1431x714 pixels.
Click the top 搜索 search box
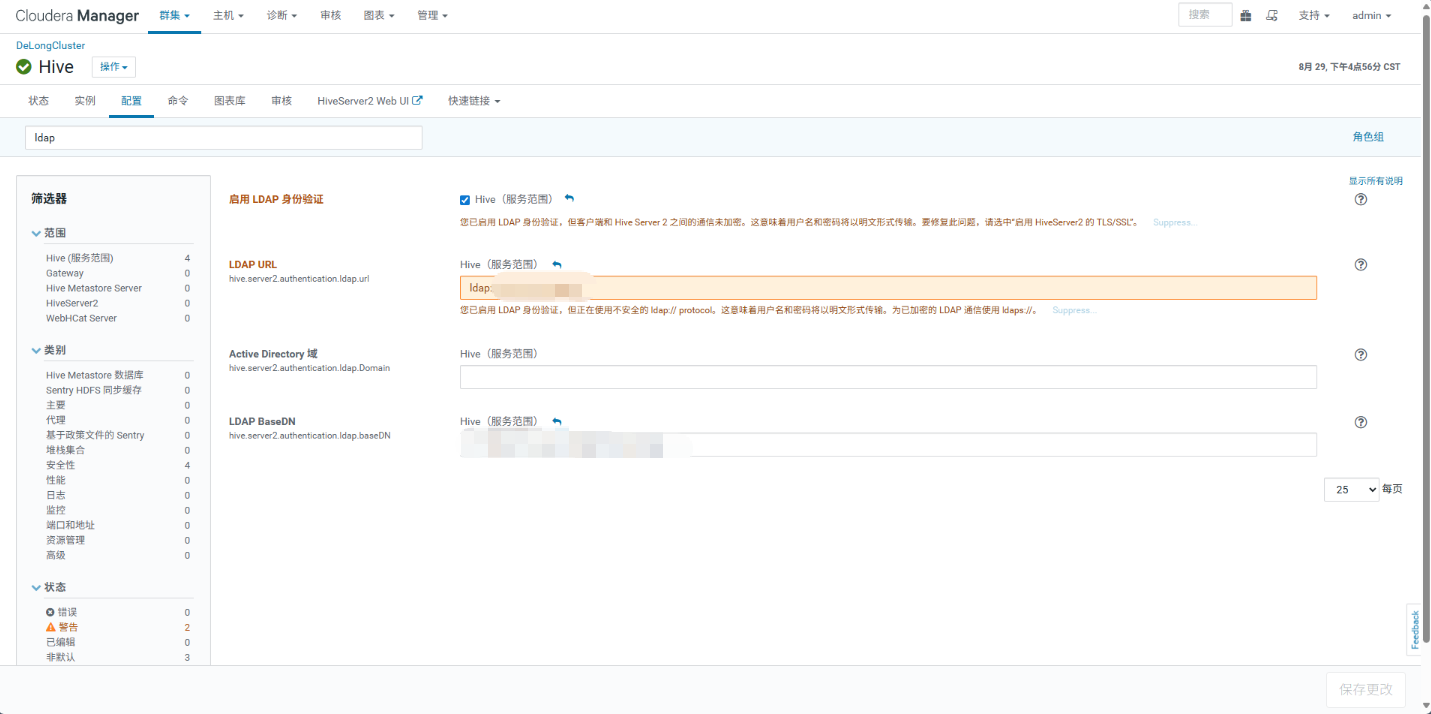click(x=1205, y=15)
